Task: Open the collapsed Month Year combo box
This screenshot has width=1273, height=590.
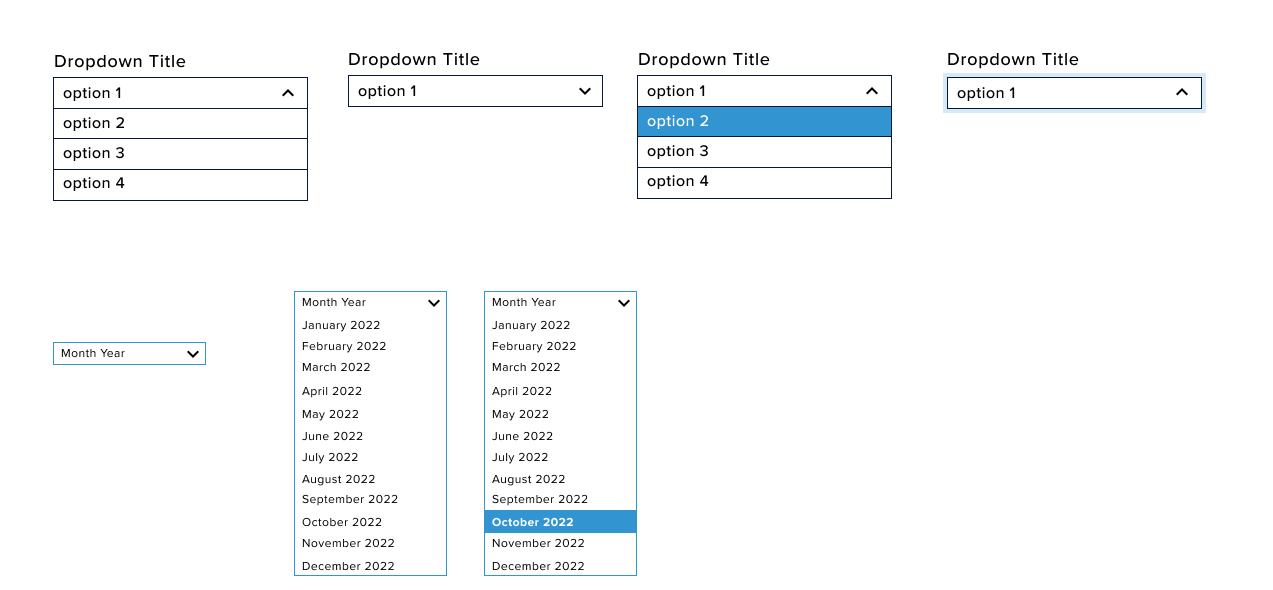Action: [x=129, y=353]
